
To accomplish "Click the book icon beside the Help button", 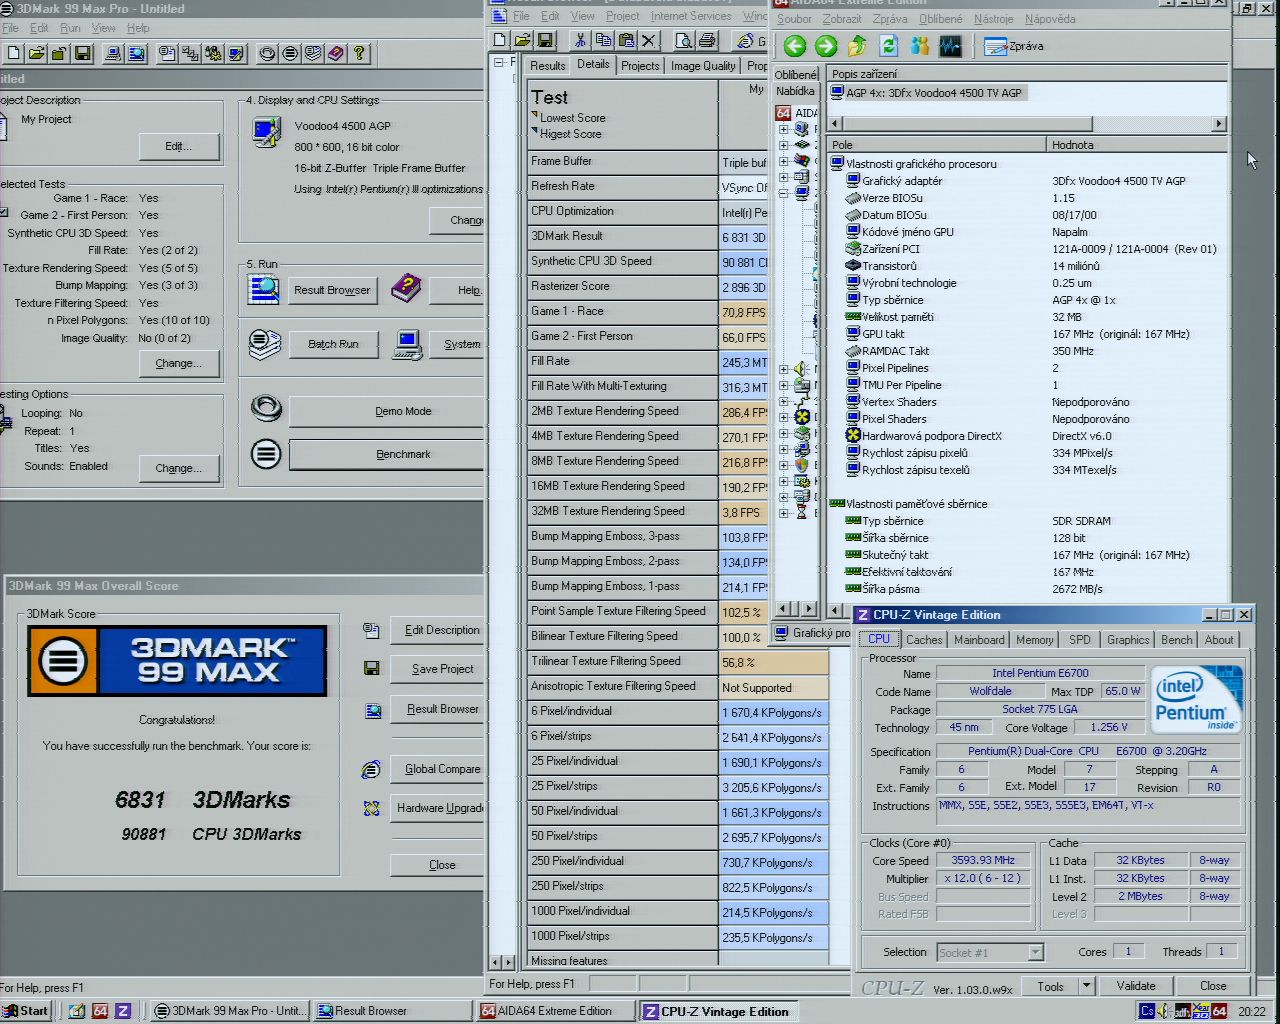I will pyautogui.click(x=406, y=288).
